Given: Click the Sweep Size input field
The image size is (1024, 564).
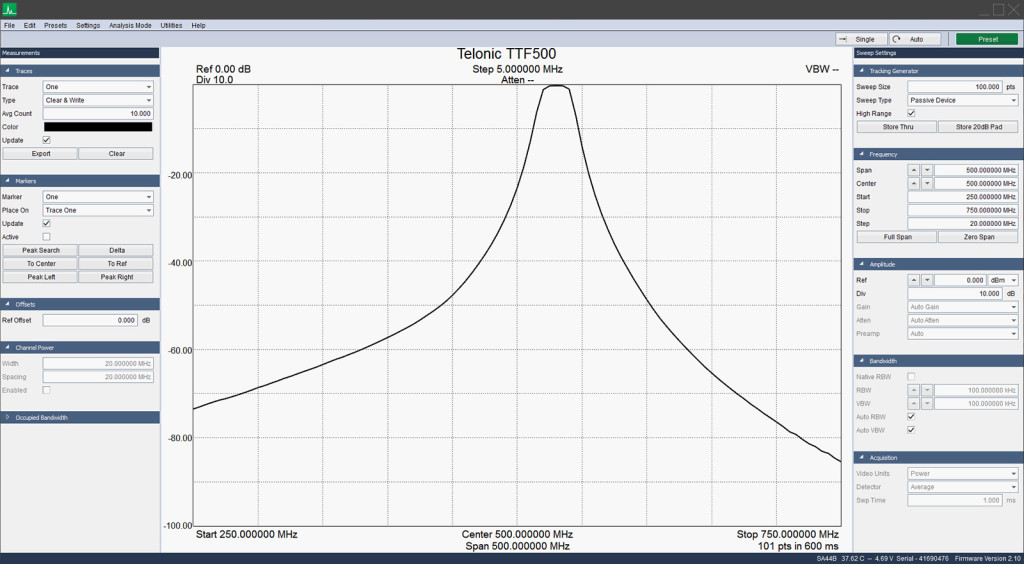Looking at the screenshot, I should tap(954, 87).
